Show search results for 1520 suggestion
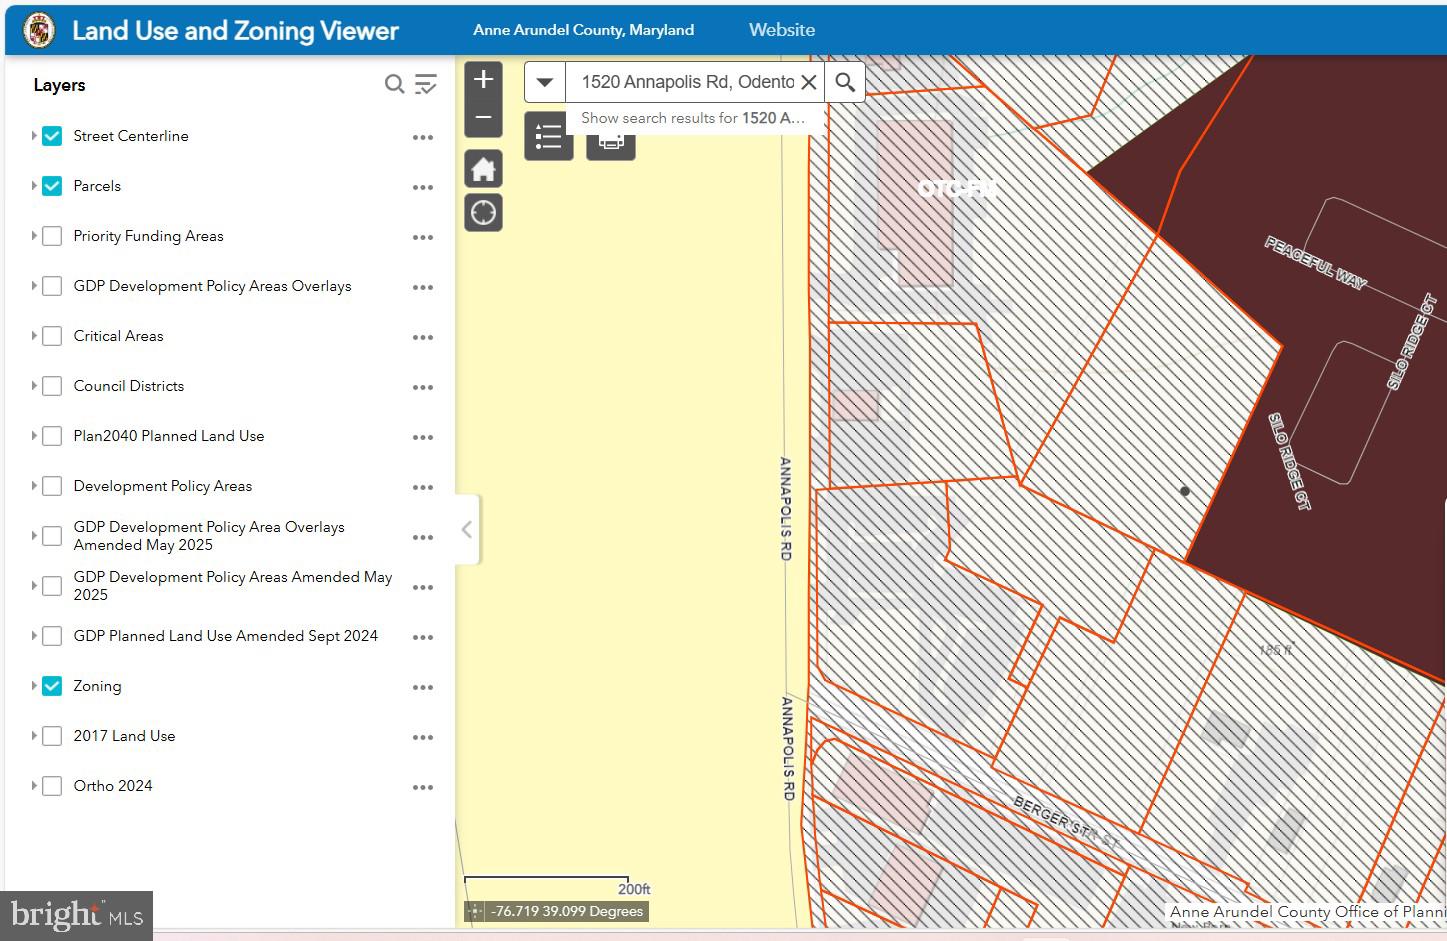Screen dimensions: 1447x941 pyautogui.click(x=693, y=118)
